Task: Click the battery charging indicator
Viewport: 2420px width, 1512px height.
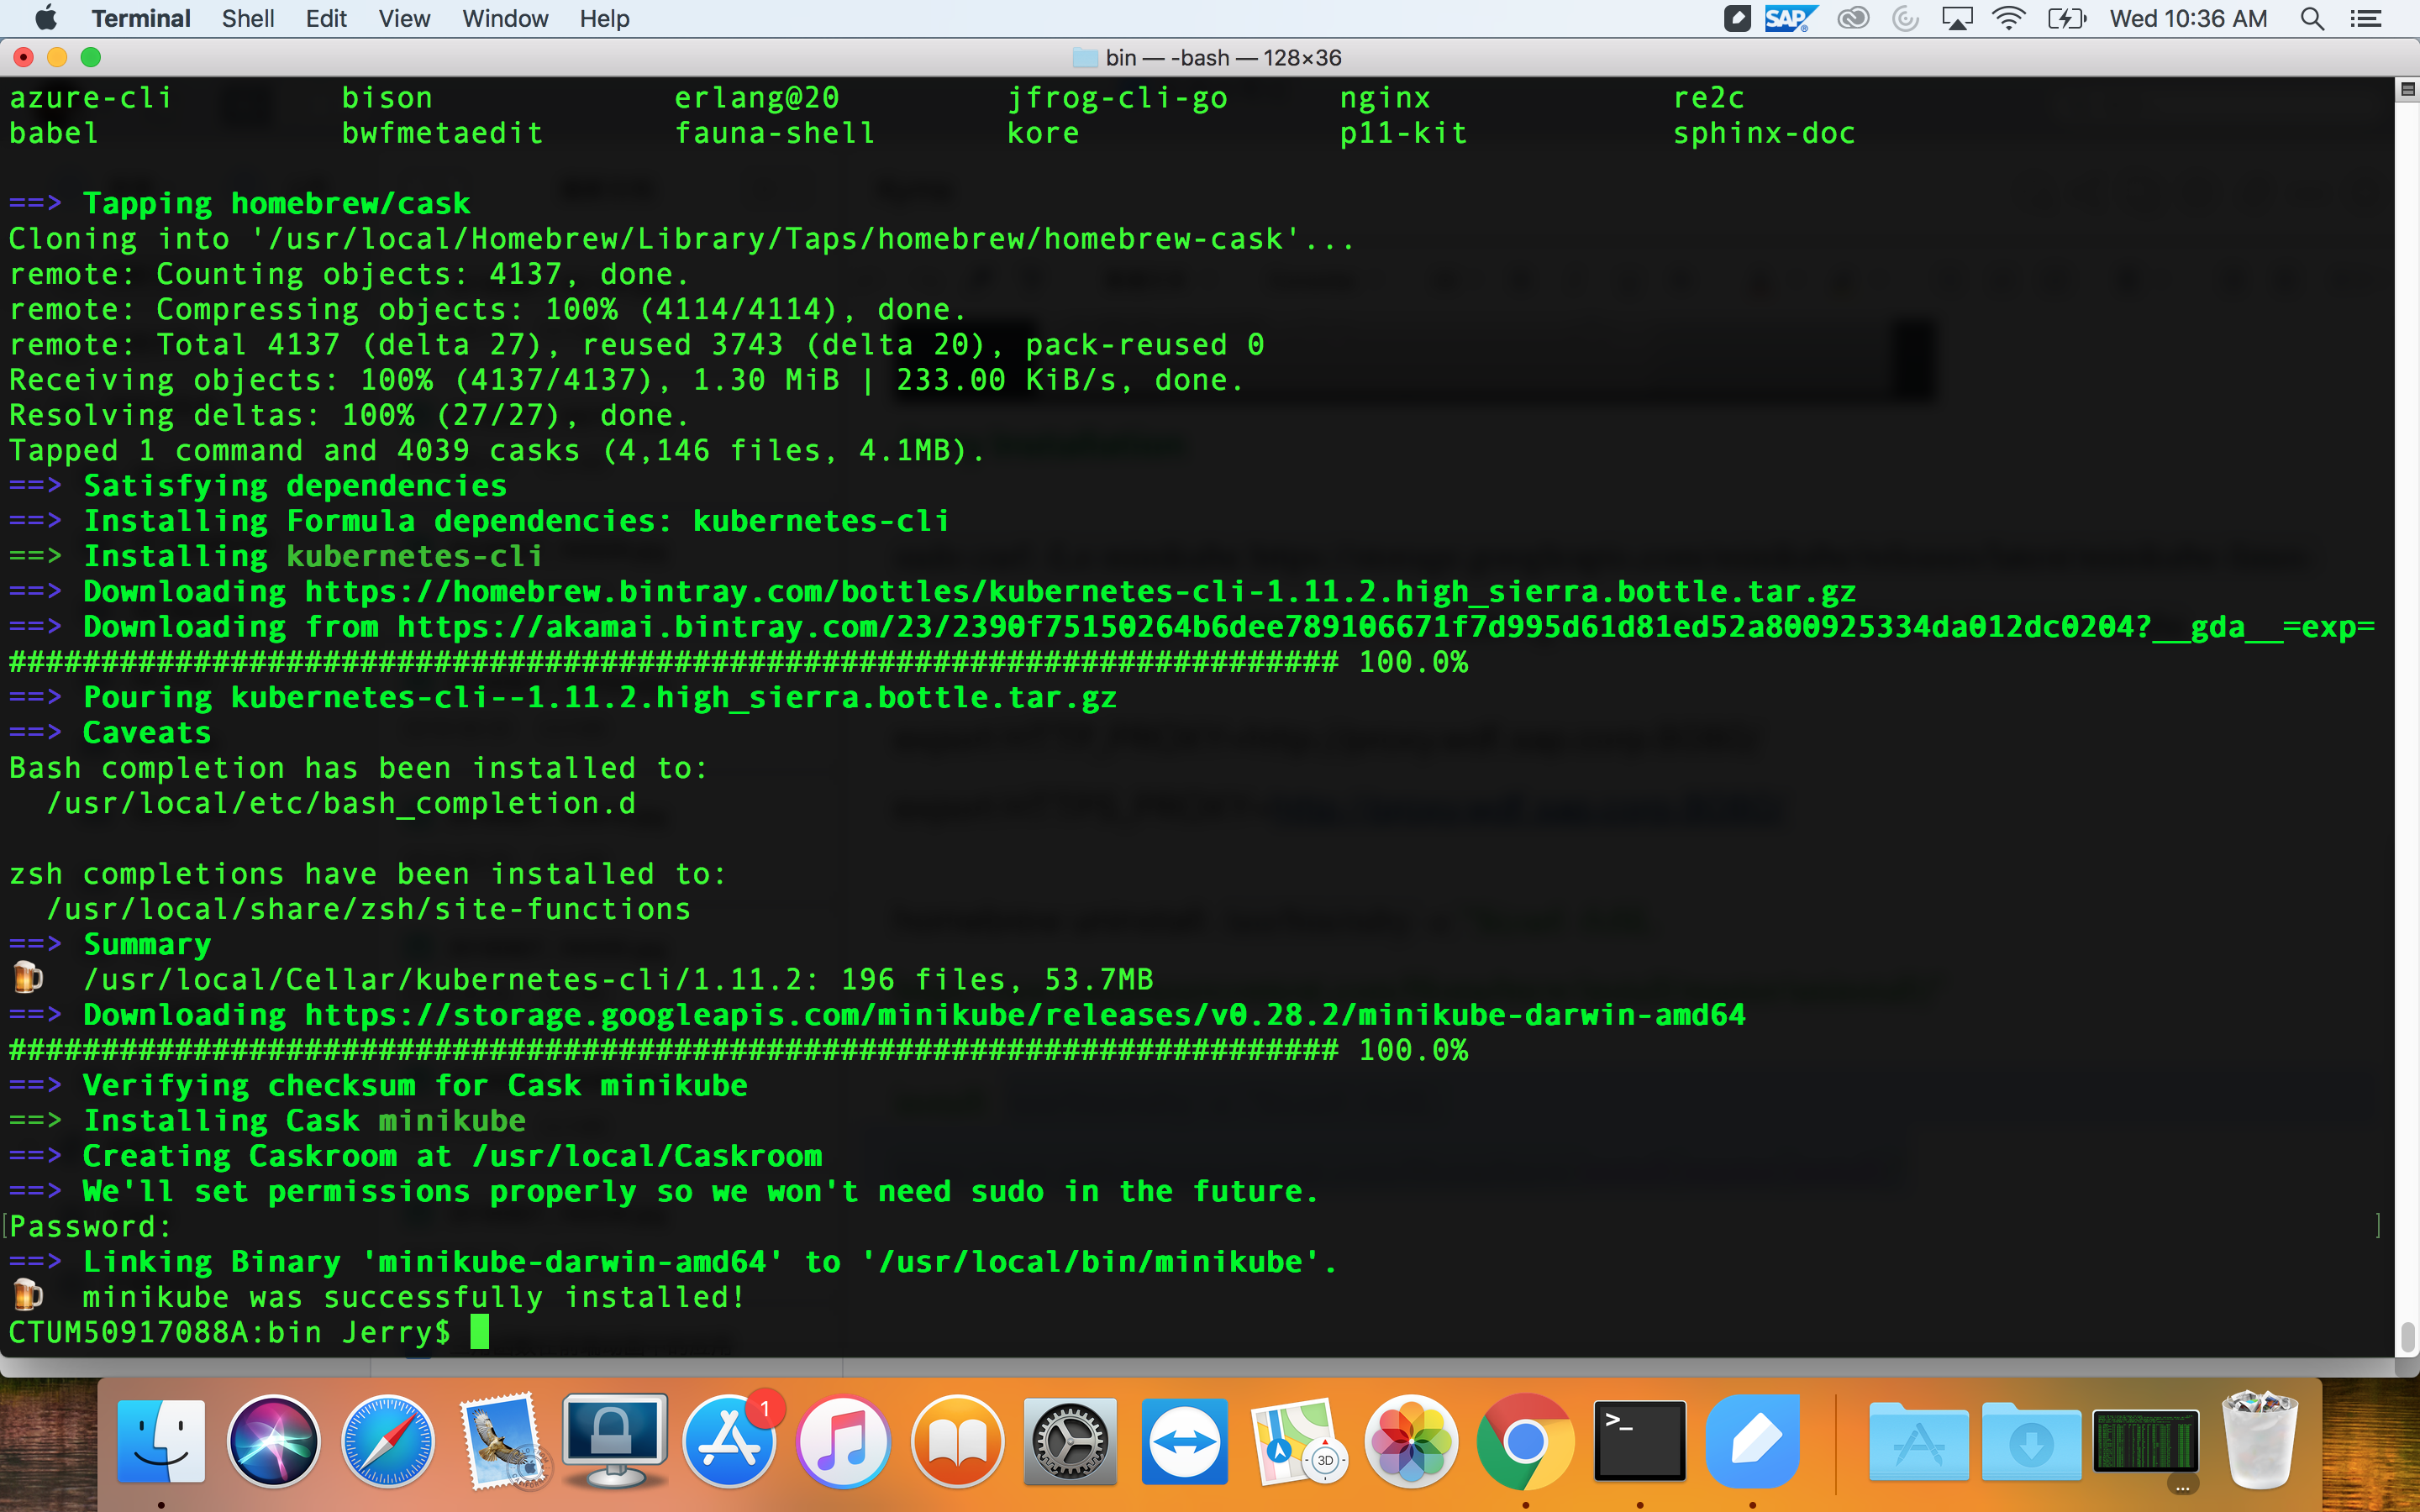Action: (x=2066, y=18)
